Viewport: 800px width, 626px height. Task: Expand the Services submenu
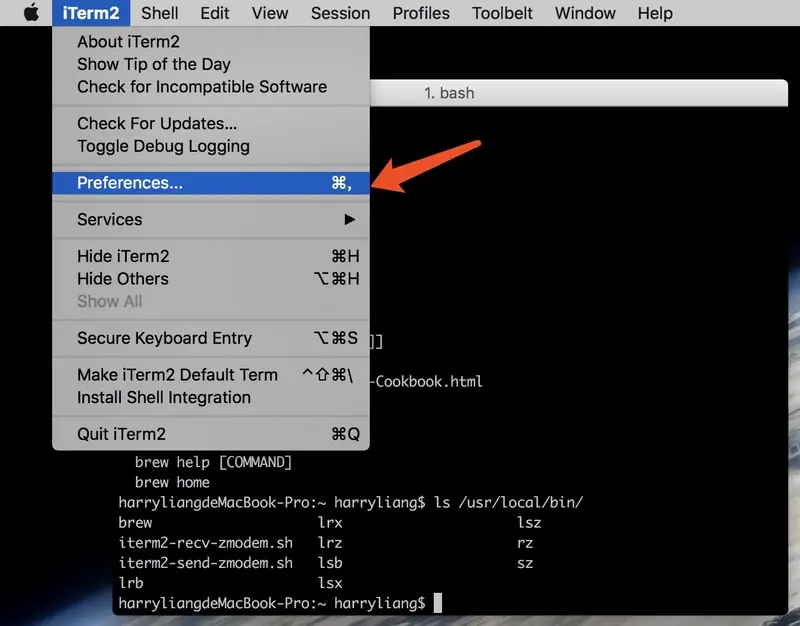[x=211, y=219]
